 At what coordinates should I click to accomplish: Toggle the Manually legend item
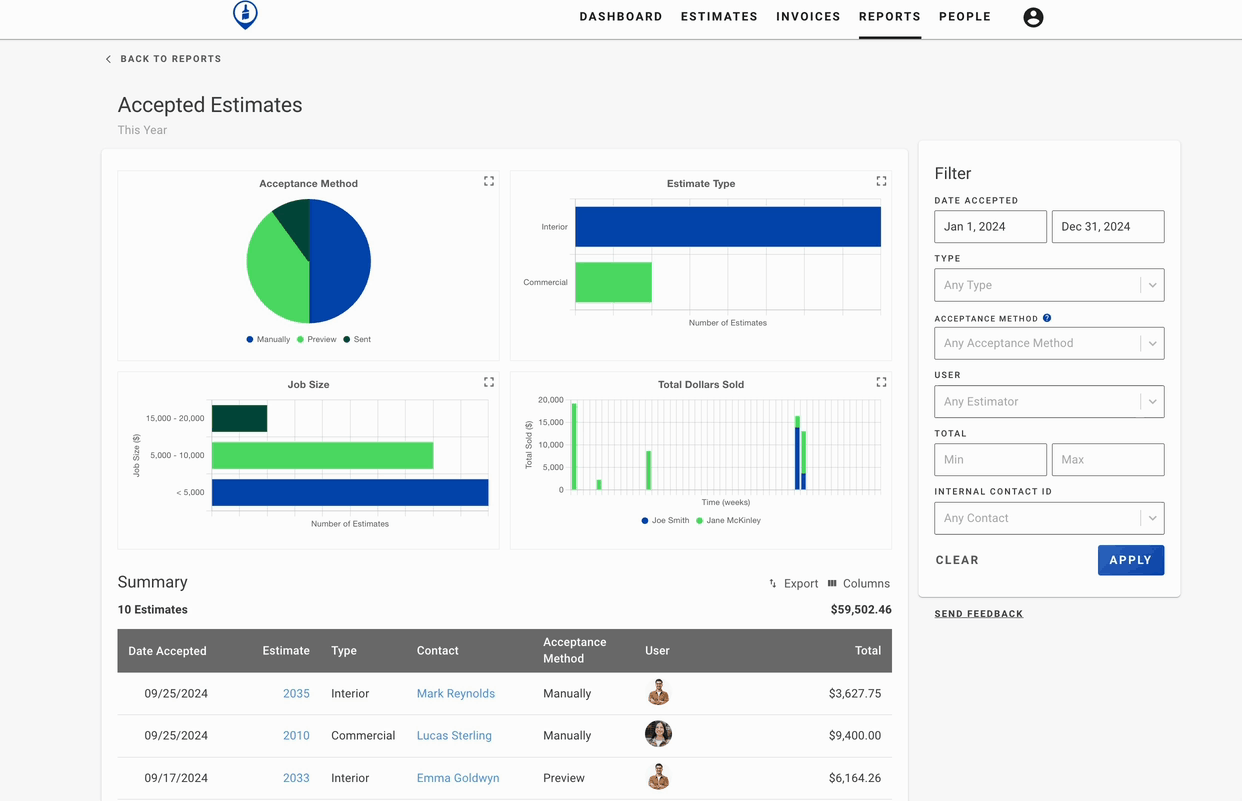point(268,339)
